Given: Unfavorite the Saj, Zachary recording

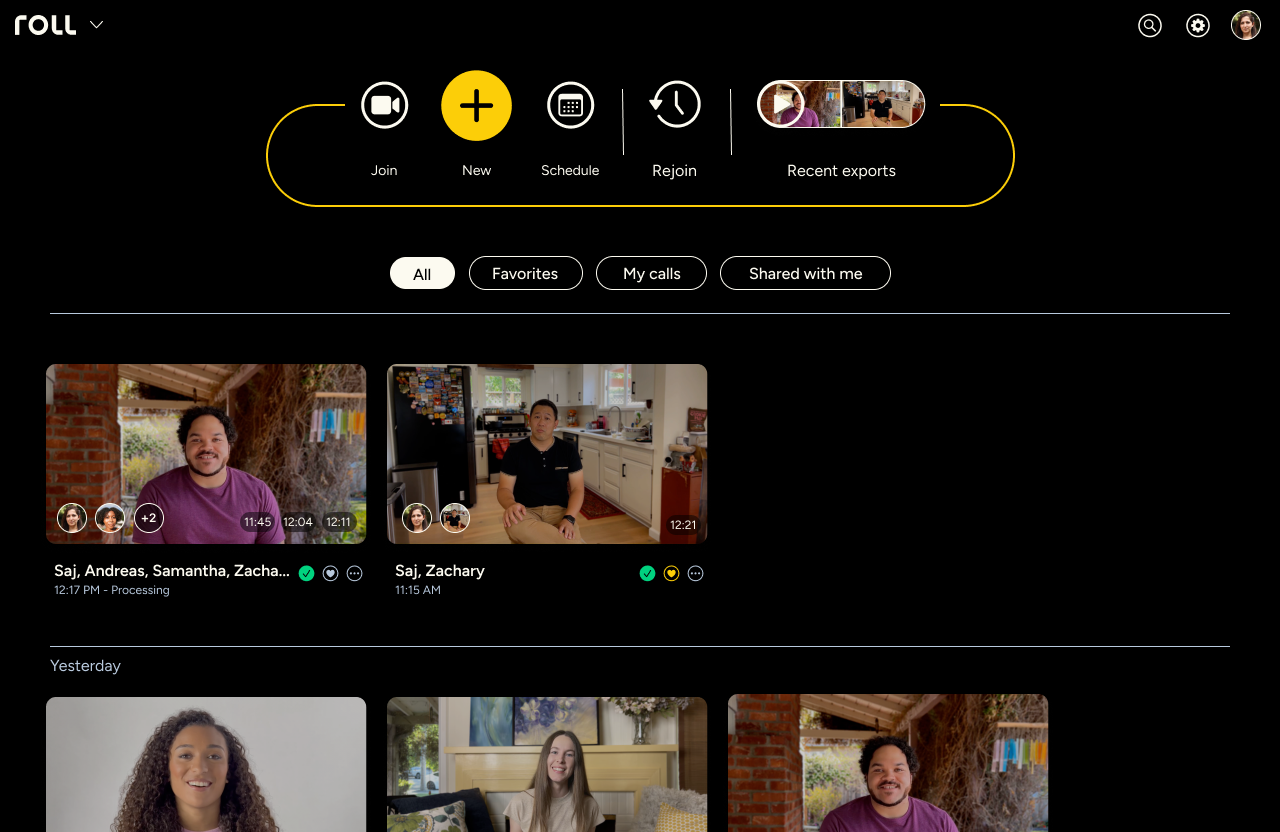Looking at the screenshot, I should point(671,573).
